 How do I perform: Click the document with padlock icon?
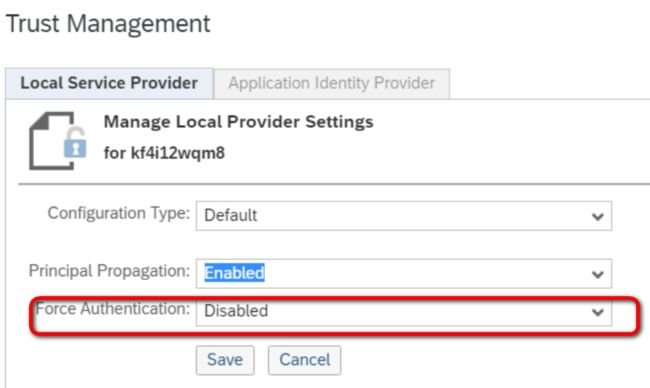[x=58, y=141]
